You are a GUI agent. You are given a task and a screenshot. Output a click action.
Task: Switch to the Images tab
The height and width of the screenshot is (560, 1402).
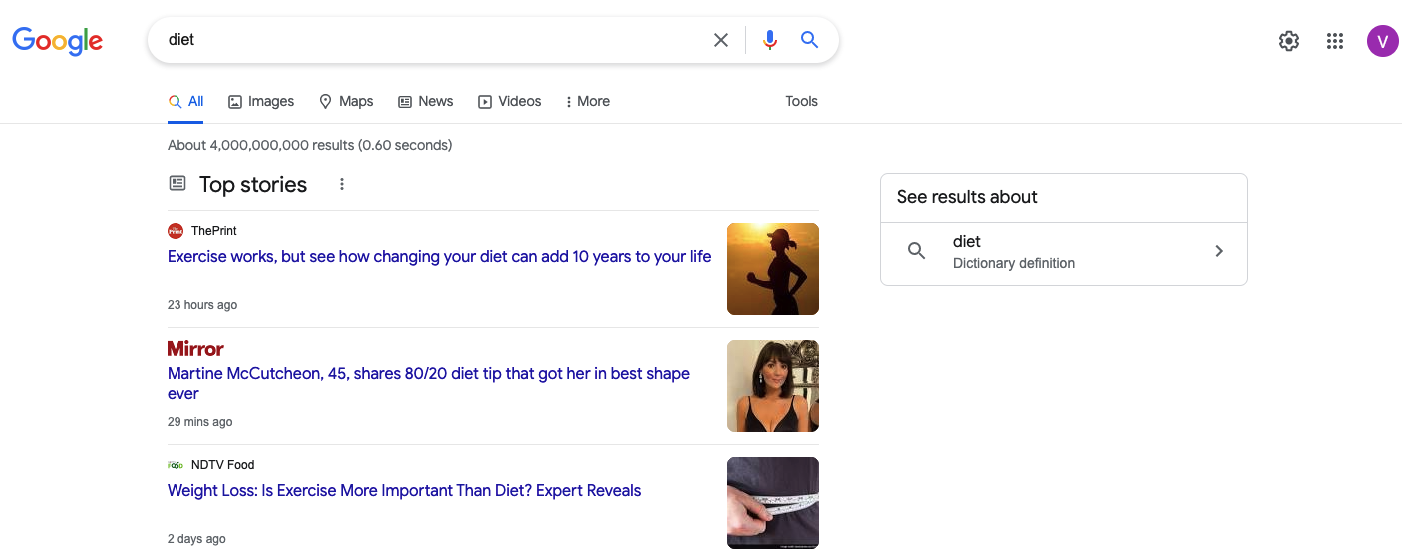(x=261, y=101)
